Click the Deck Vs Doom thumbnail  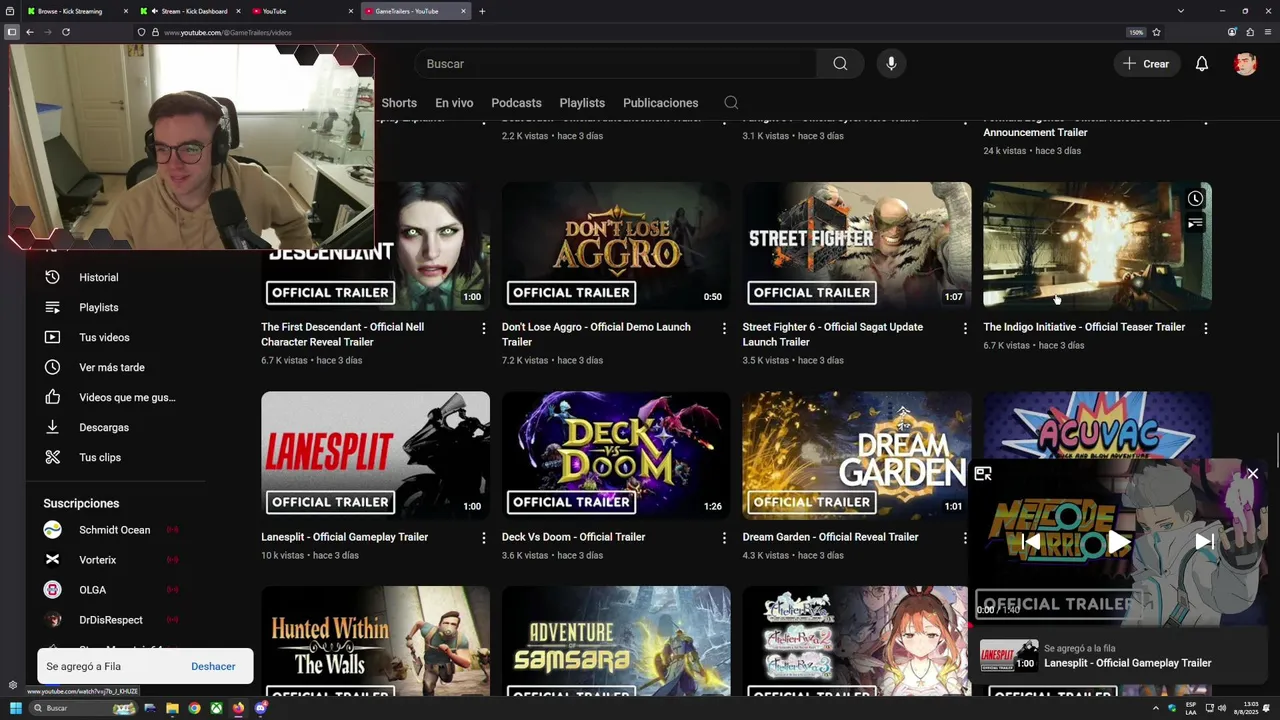tap(616, 455)
